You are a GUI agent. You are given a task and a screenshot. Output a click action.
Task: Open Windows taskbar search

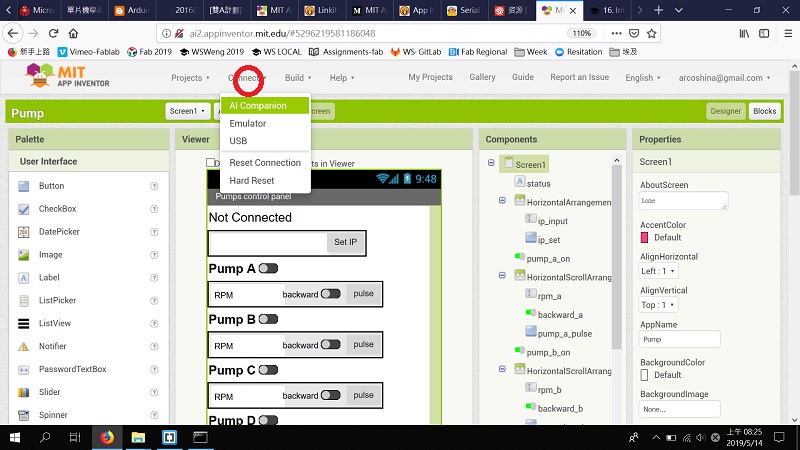click(45, 437)
